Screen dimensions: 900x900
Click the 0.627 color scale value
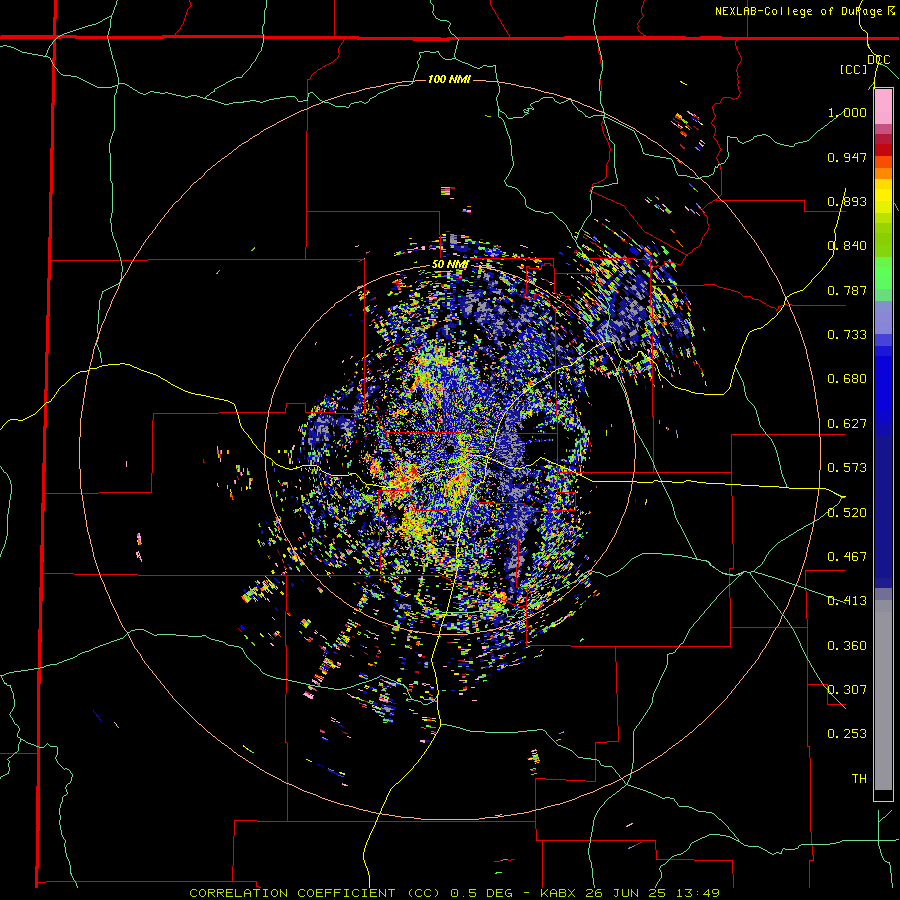click(847, 424)
